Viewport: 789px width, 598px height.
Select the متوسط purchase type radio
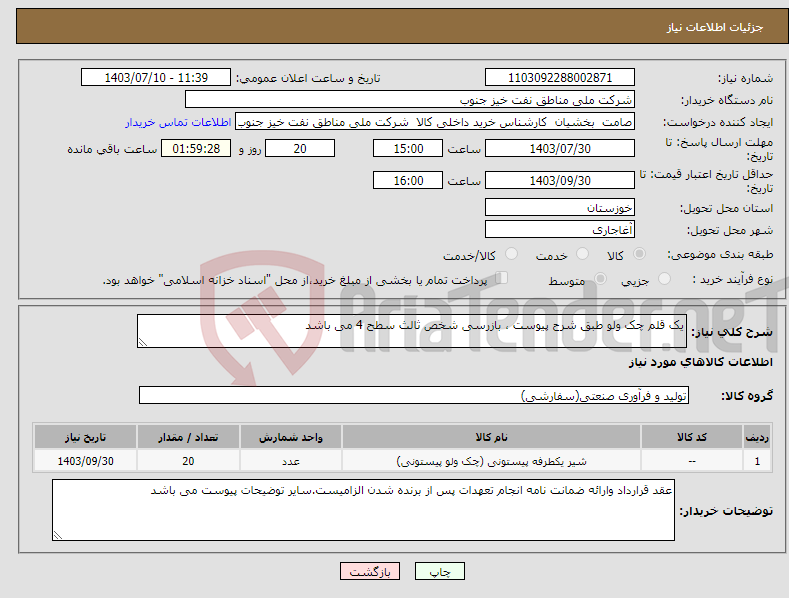tap(600, 278)
